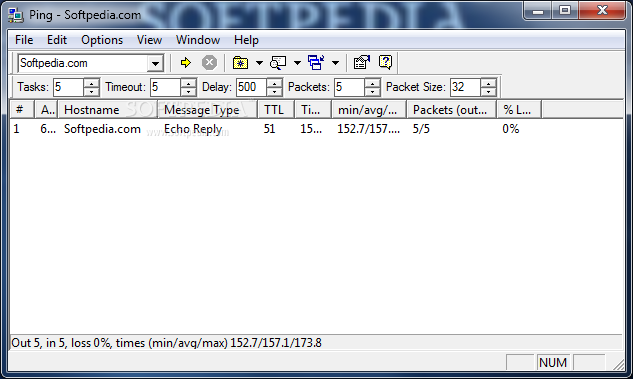This screenshot has width=633, height=379.
Task: Open the Window menu
Action: pos(198,40)
